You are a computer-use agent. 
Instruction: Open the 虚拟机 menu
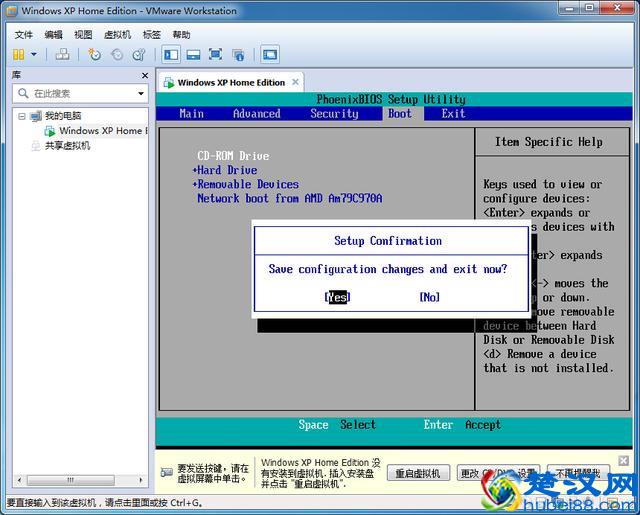click(117, 35)
